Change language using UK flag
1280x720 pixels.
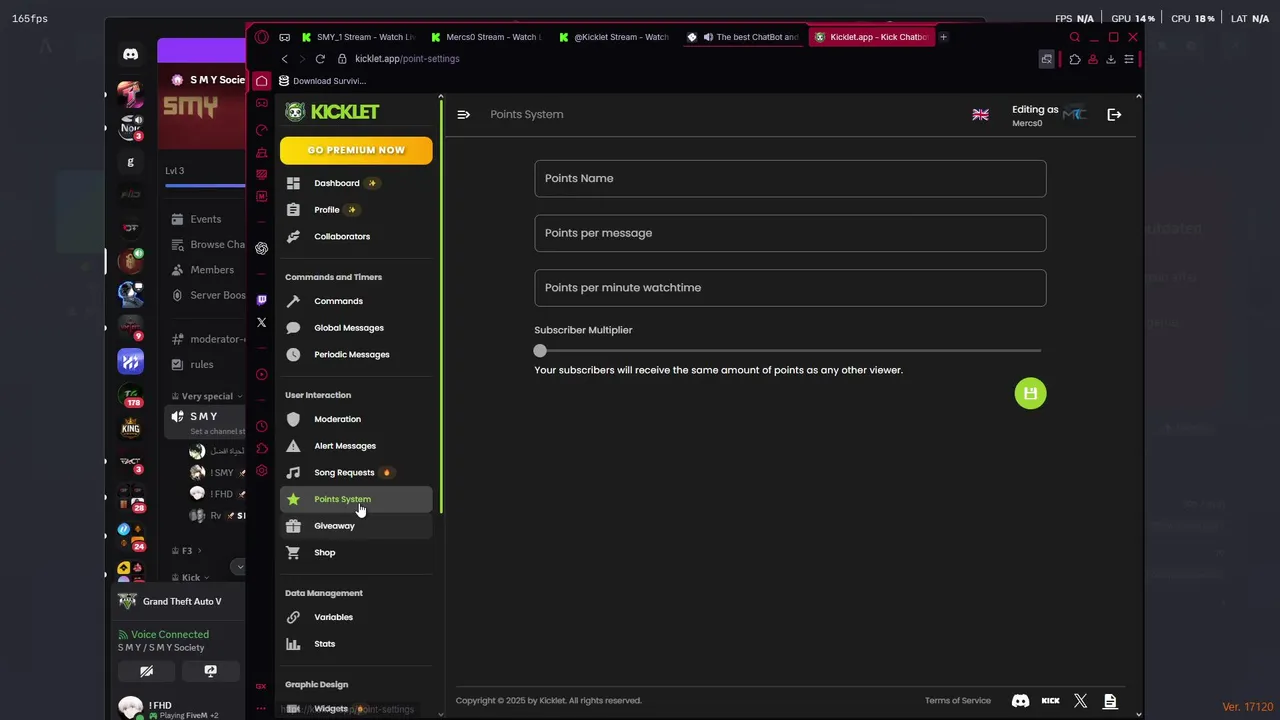pos(980,115)
